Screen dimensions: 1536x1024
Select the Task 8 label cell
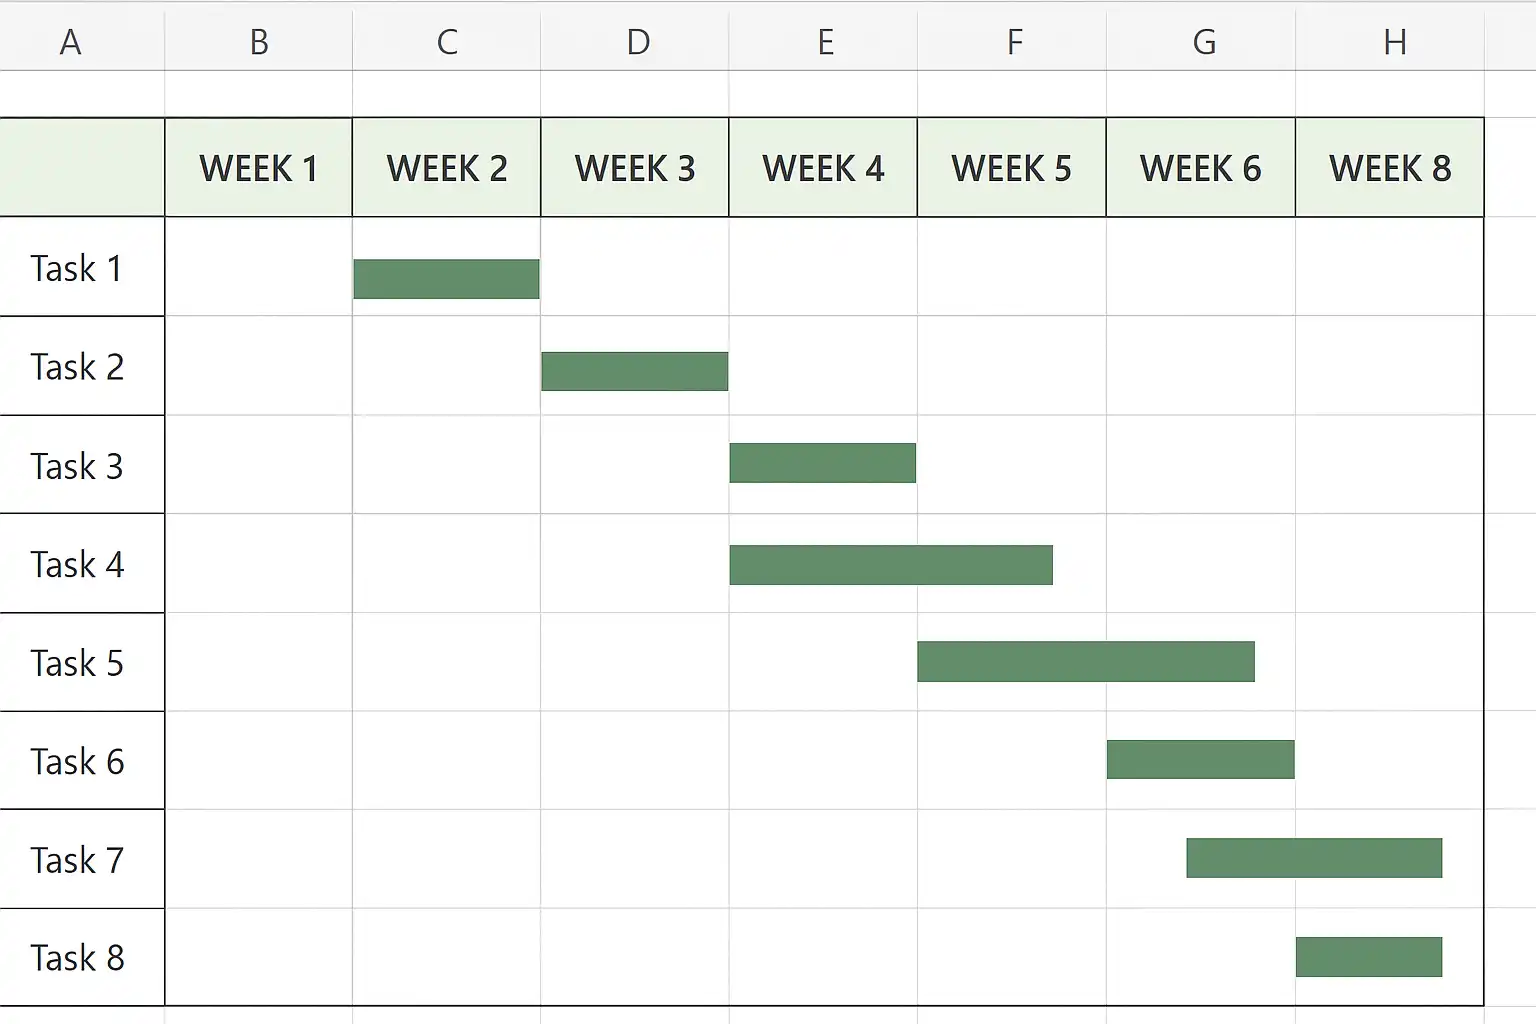pyautogui.click(x=78, y=958)
